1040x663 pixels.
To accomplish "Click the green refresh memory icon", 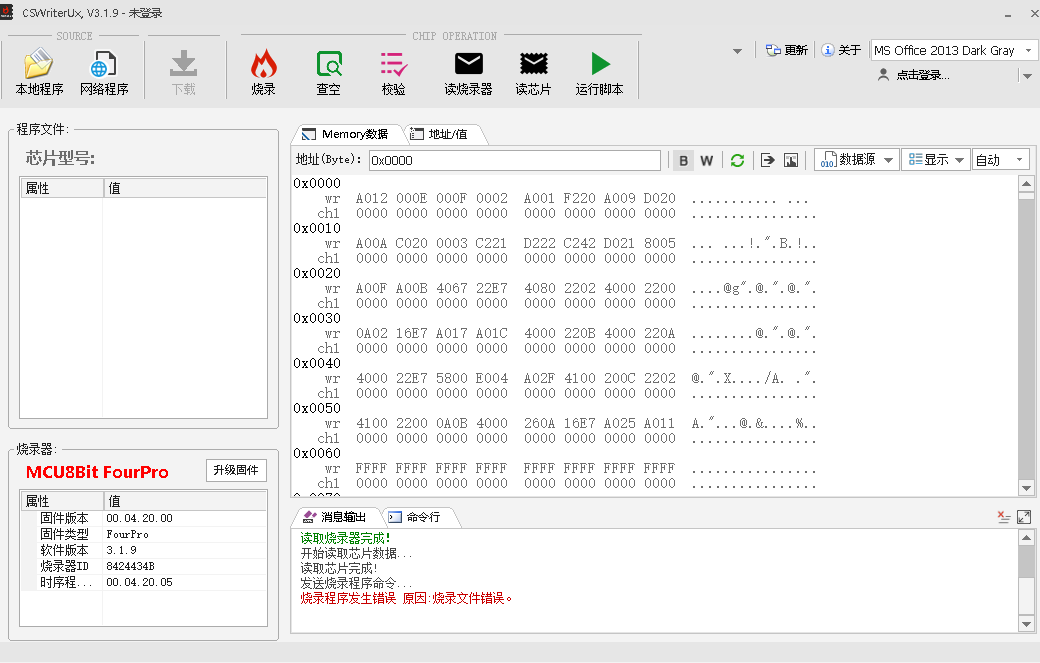I will point(737,160).
